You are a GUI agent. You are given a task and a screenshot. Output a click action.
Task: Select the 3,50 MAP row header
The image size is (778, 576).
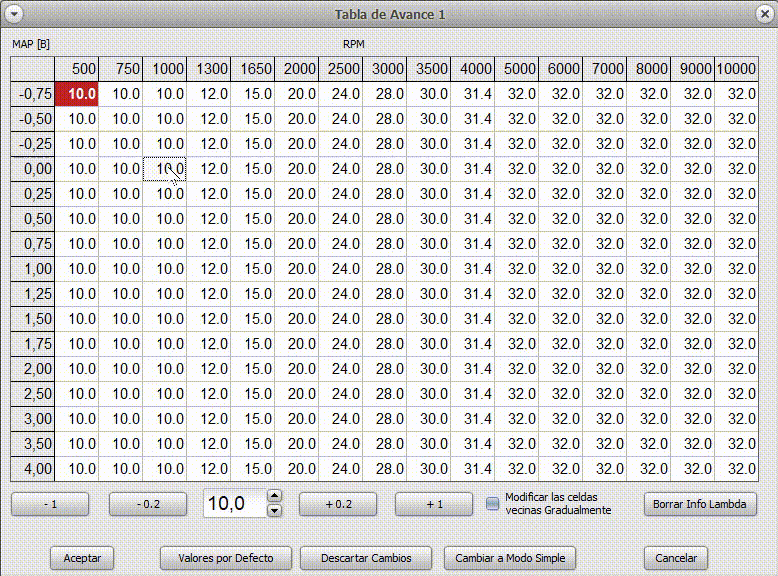(x=33, y=444)
